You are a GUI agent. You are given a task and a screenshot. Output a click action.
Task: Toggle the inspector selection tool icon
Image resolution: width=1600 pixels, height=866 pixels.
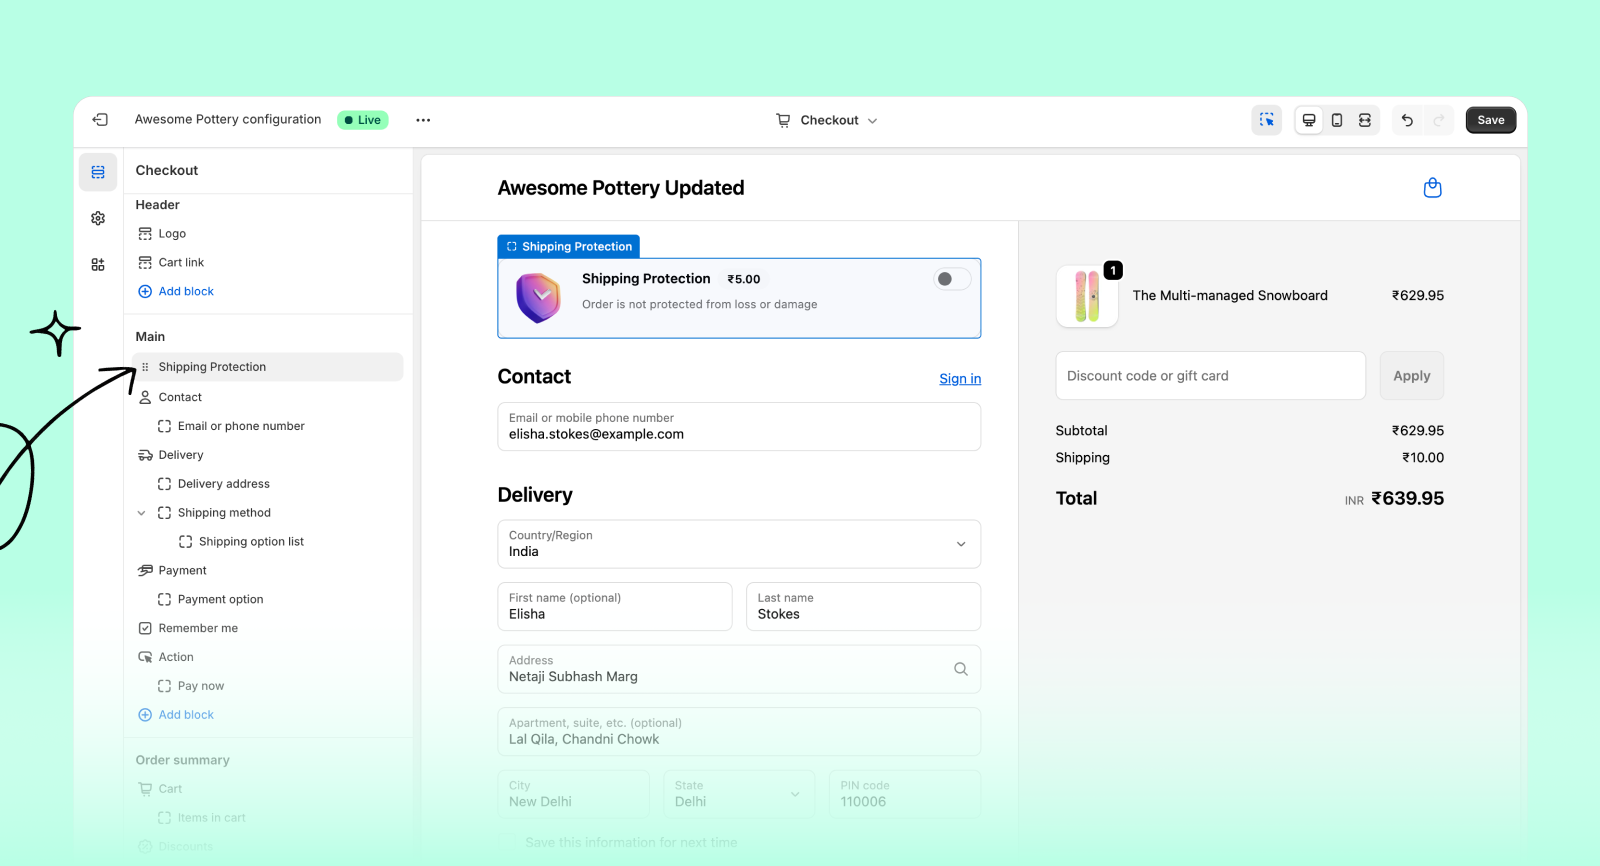tap(1266, 120)
